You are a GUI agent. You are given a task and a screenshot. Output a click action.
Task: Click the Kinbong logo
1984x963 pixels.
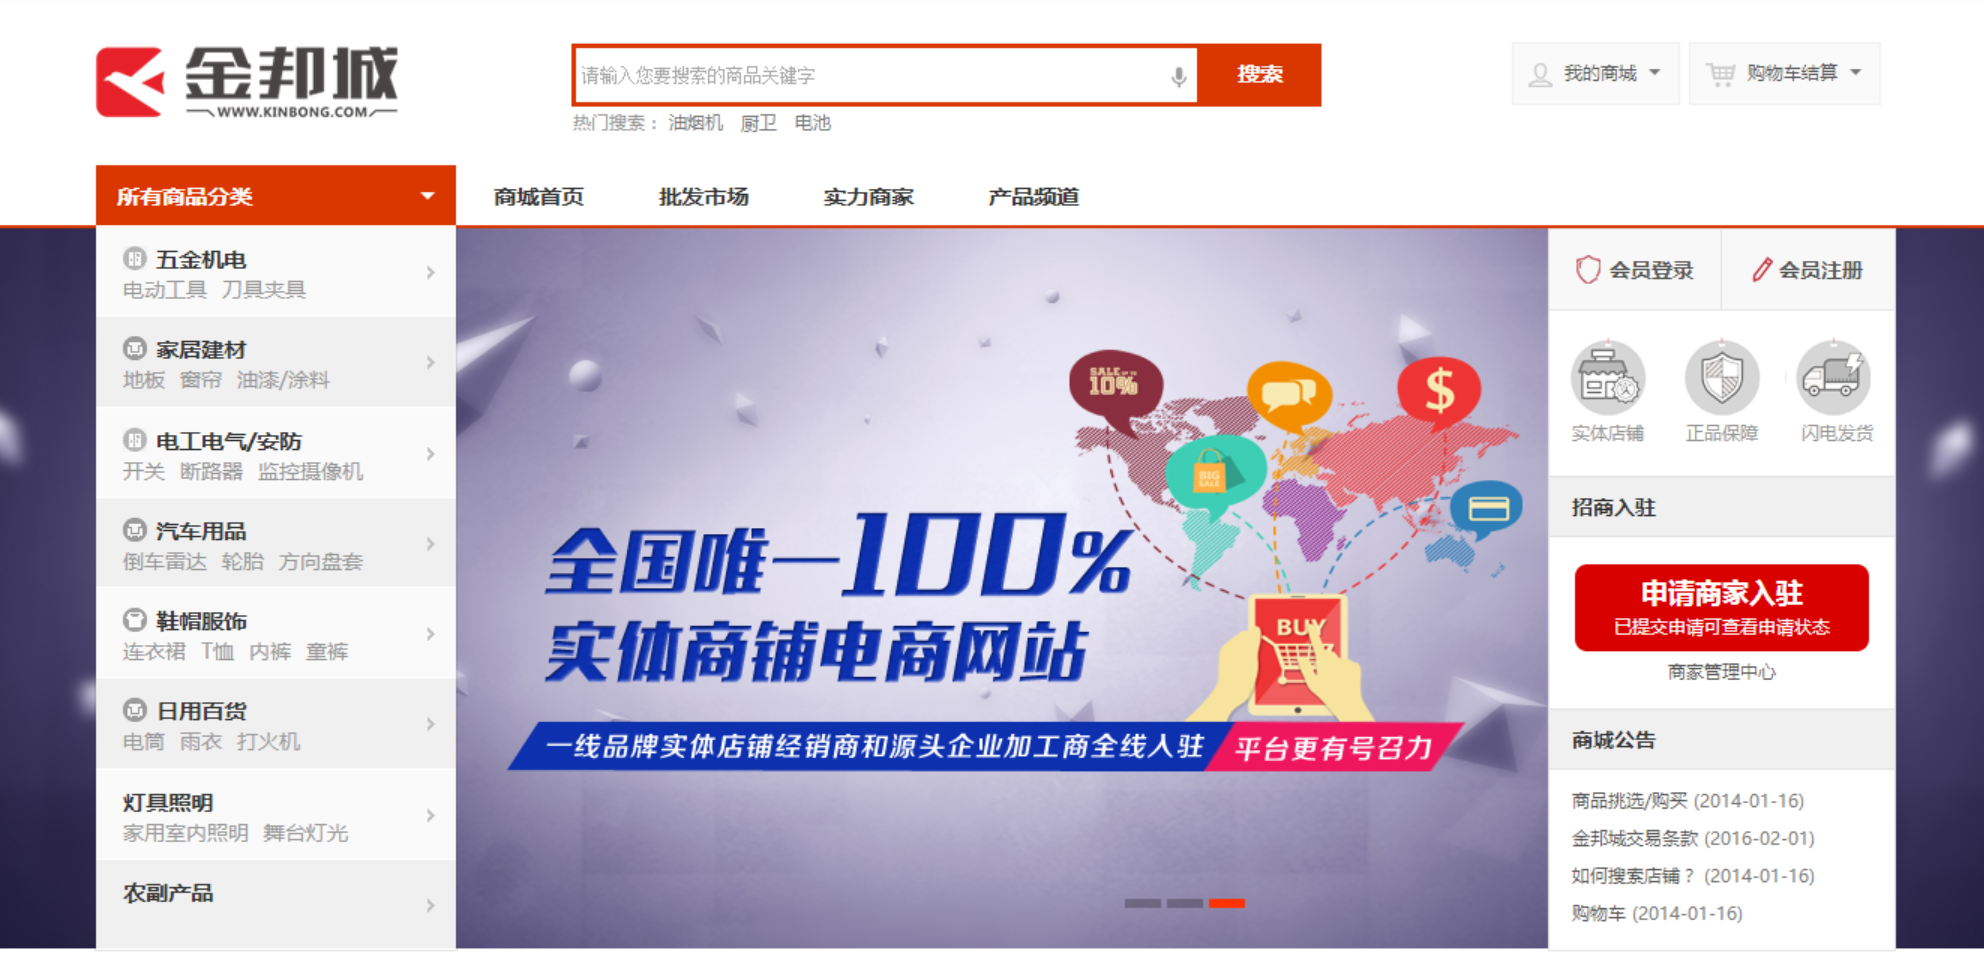click(247, 81)
